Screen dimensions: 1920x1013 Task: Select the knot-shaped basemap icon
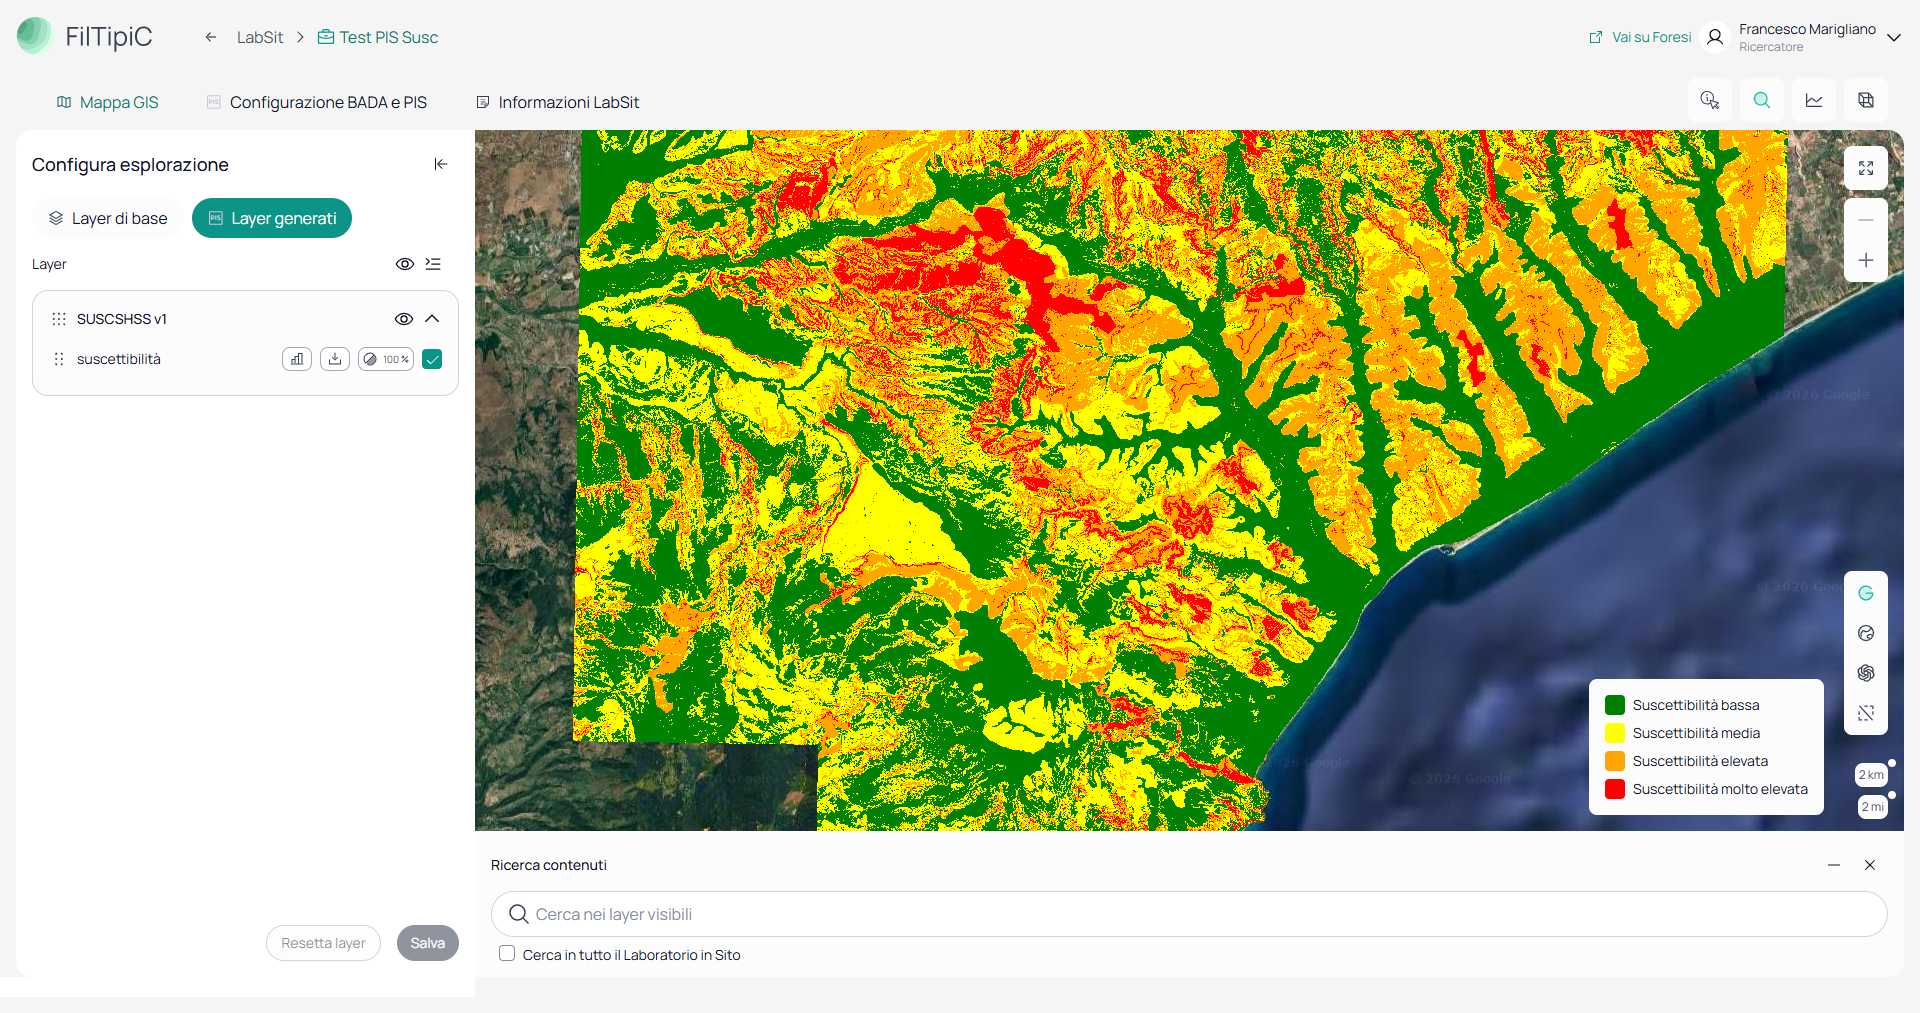click(x=1866, y=673)
